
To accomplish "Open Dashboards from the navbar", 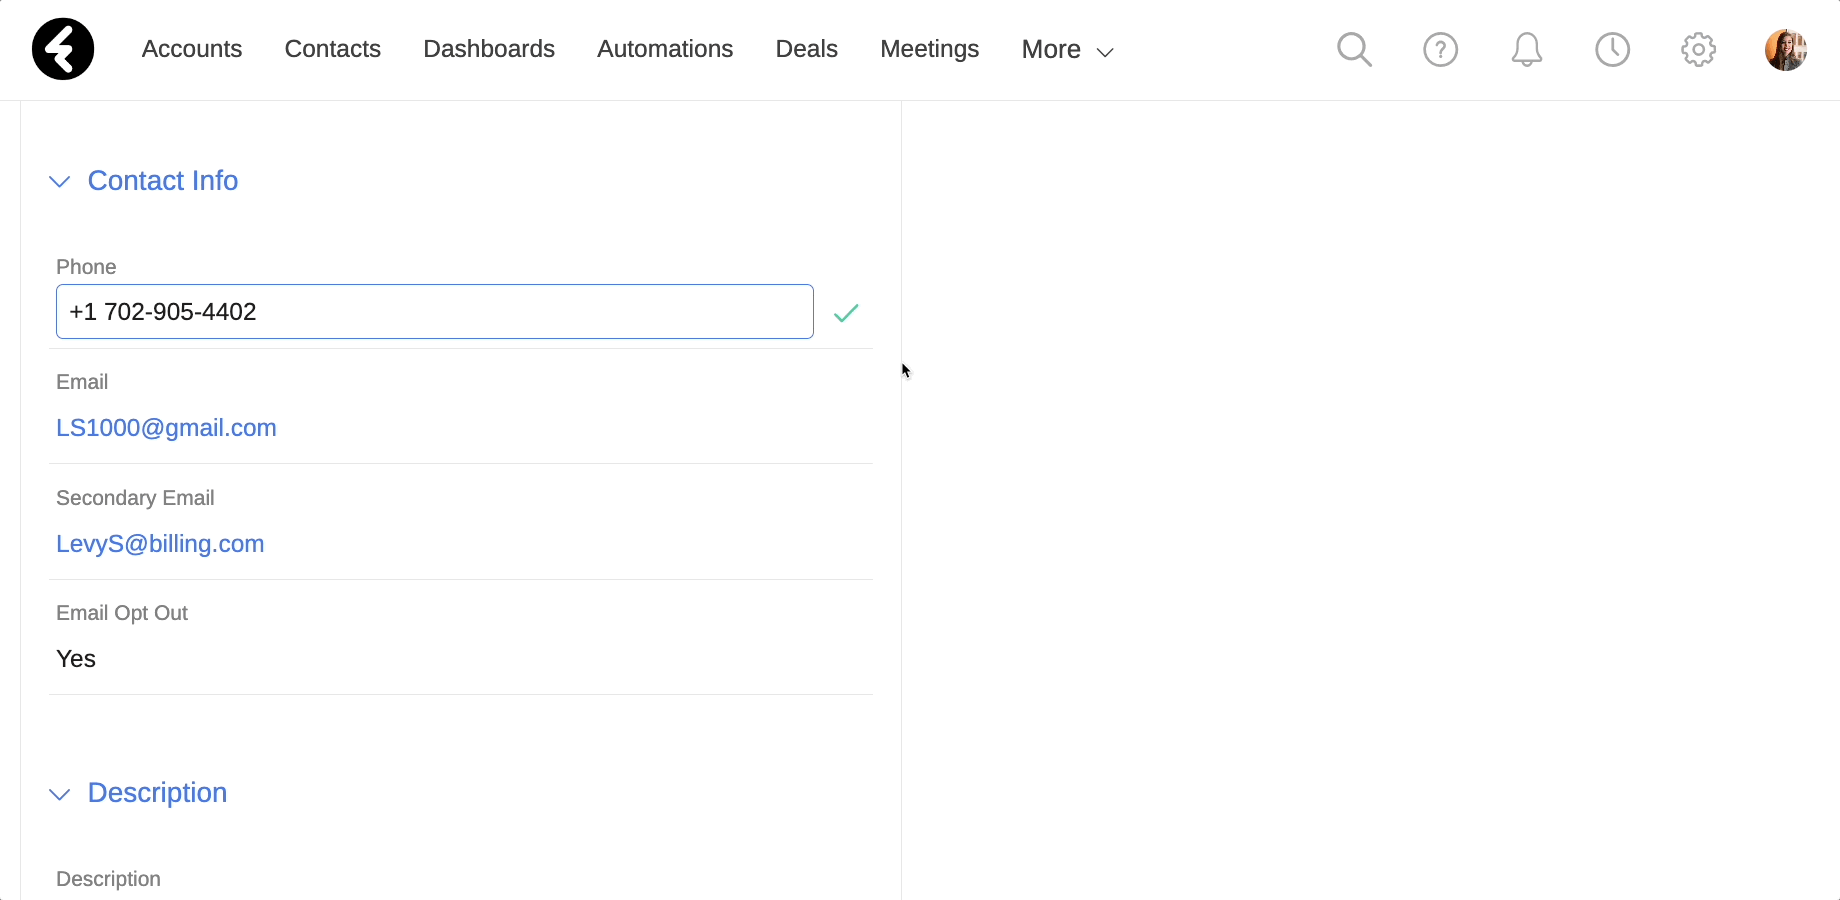I will point(489,49).
